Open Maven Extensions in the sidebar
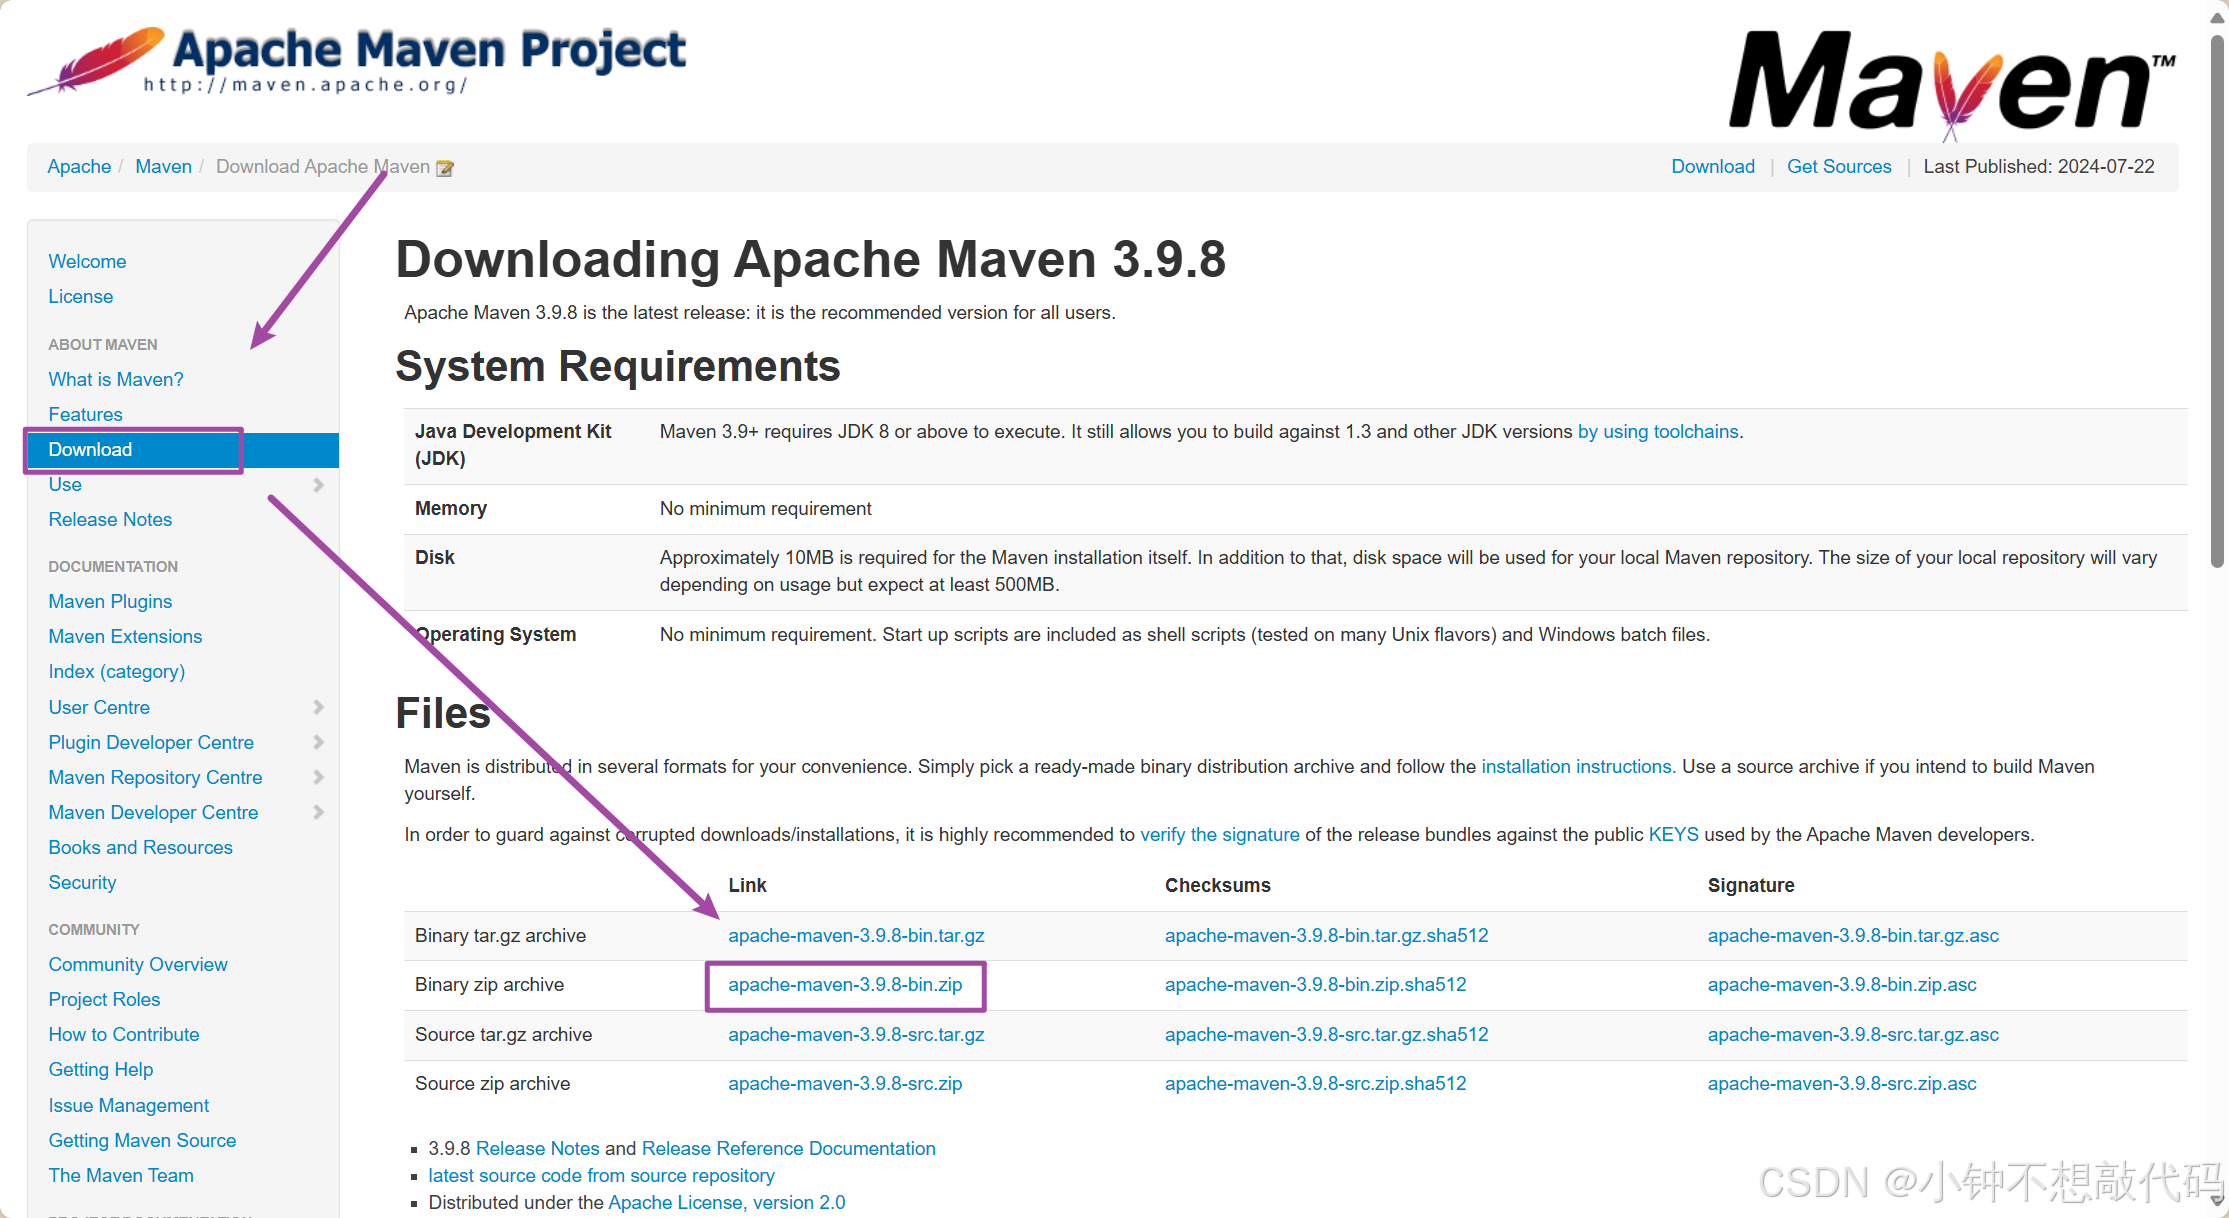This screenshot has width=2229, height=1218. 125,636
